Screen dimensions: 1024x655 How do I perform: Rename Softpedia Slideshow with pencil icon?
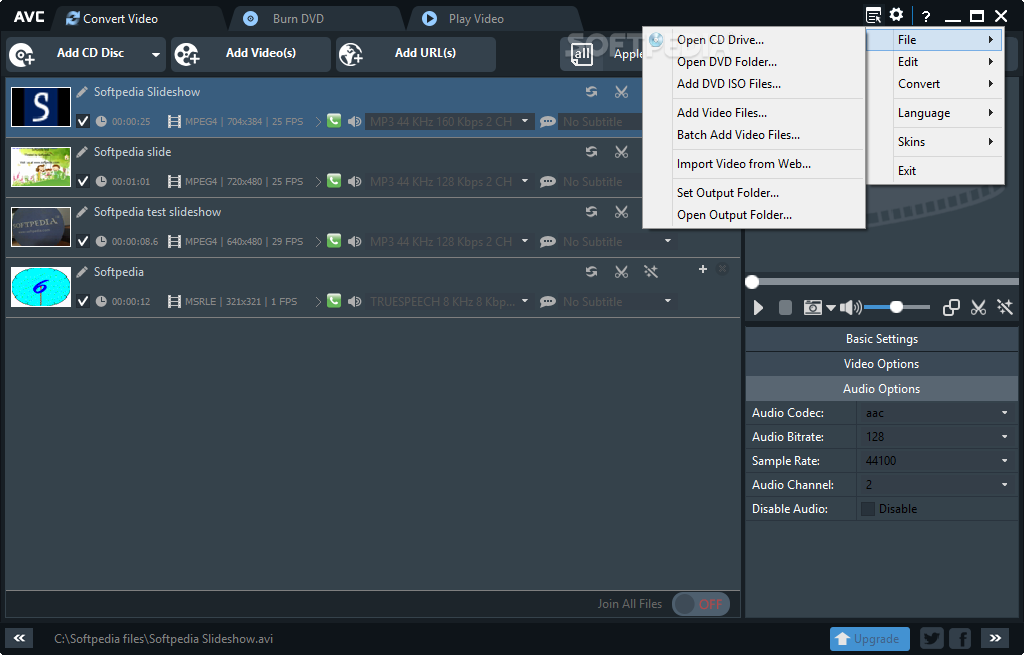pyautogui.click(x=82, y=92)
